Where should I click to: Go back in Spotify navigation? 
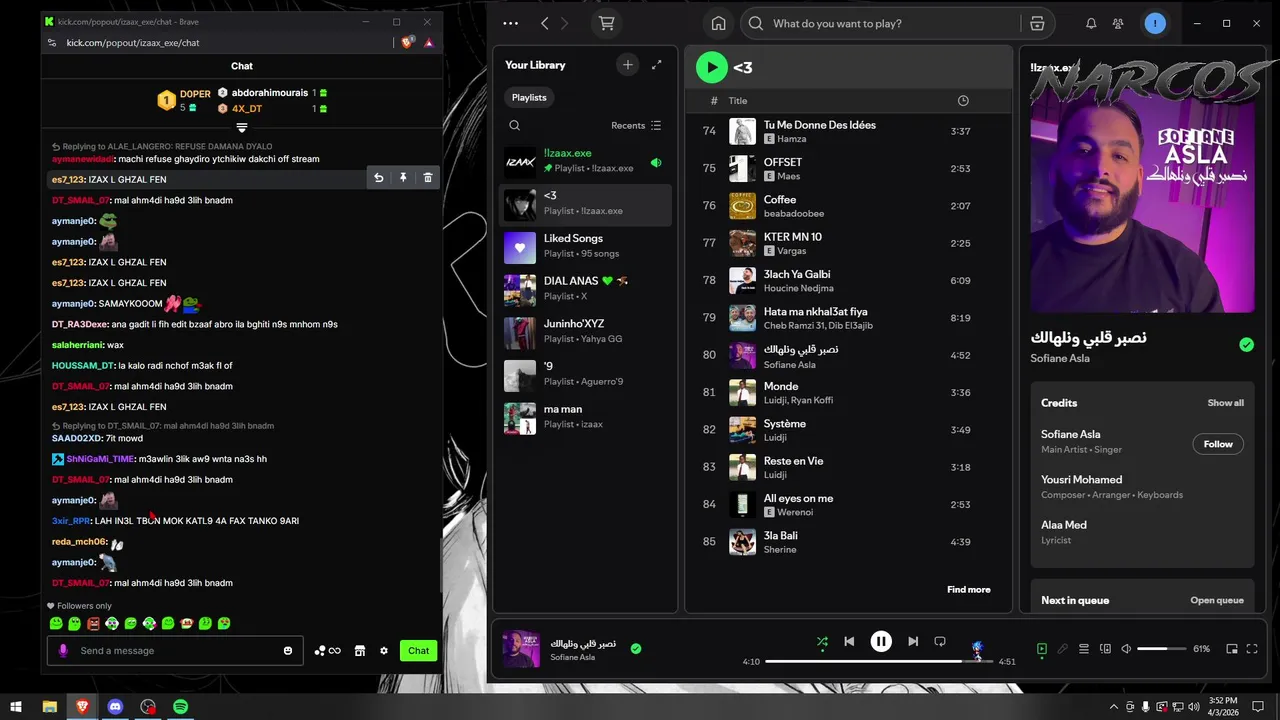(544, 23)
